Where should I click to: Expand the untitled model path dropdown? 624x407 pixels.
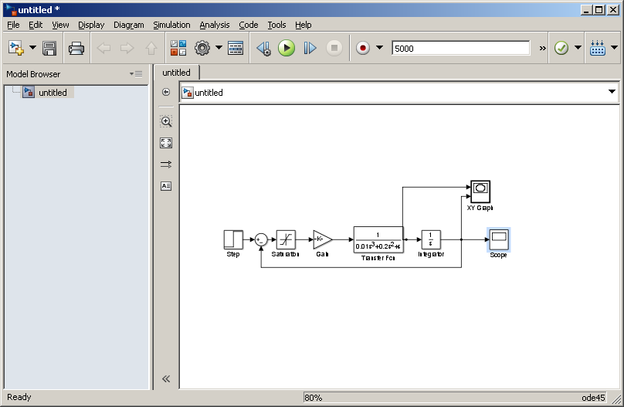(611, 92)
